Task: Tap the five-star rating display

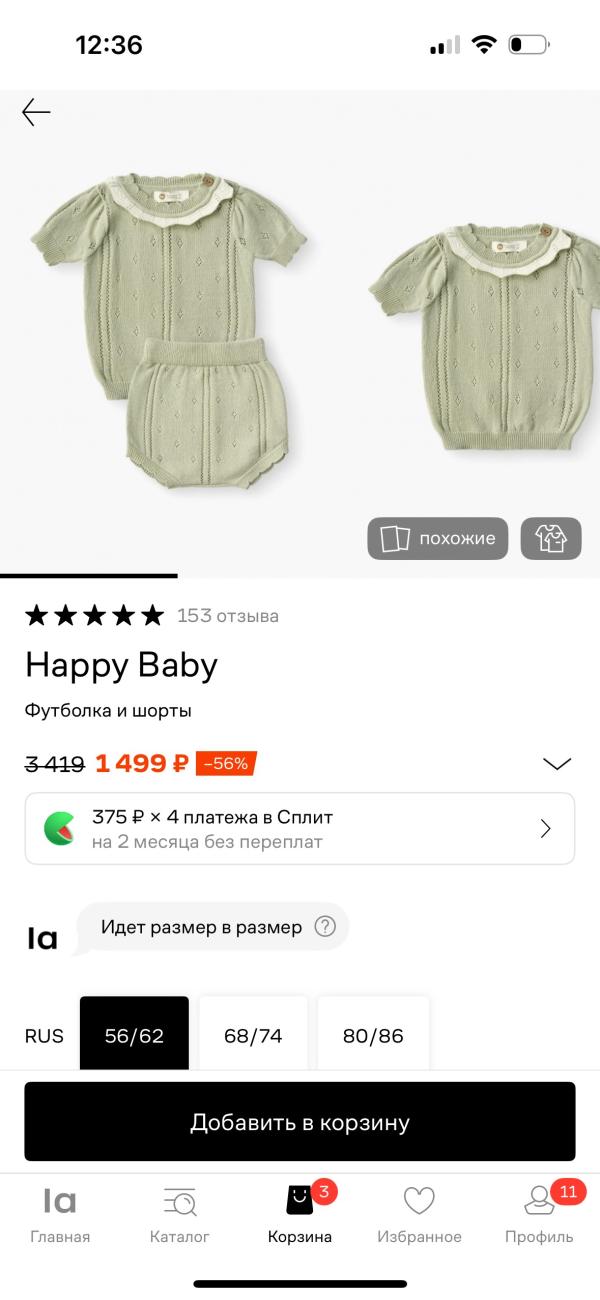Action: click(94, 615)
